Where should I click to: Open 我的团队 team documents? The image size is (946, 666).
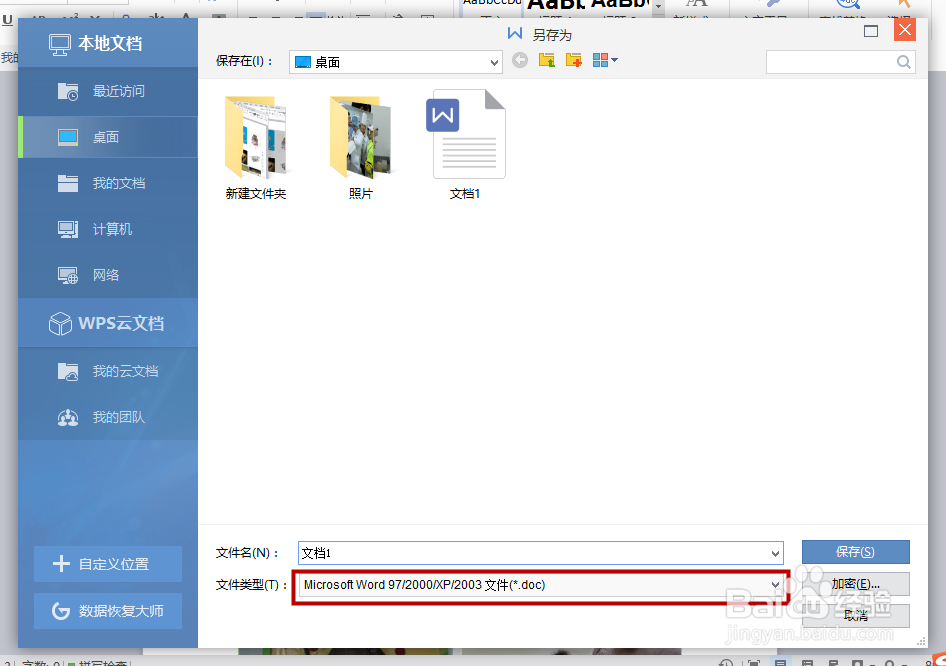click(108, 417)
